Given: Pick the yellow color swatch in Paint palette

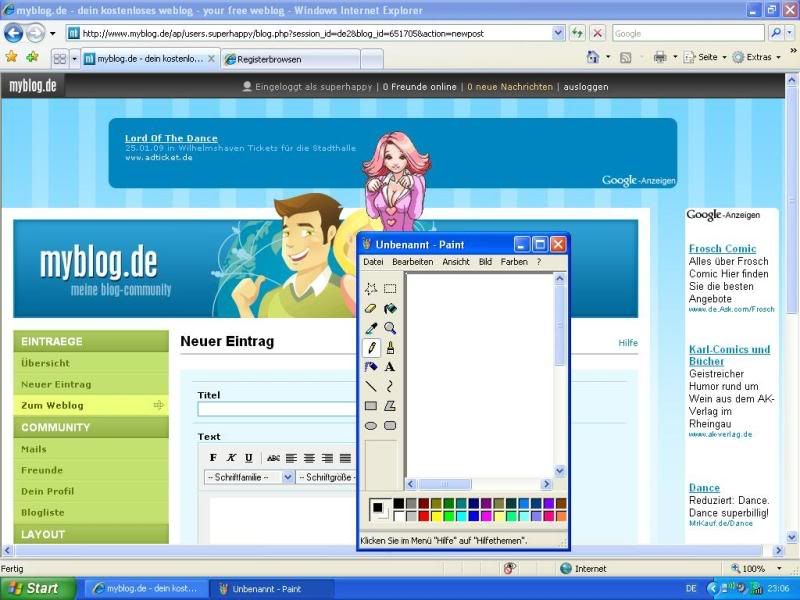Looking at the screenshot, I should 436,516.
